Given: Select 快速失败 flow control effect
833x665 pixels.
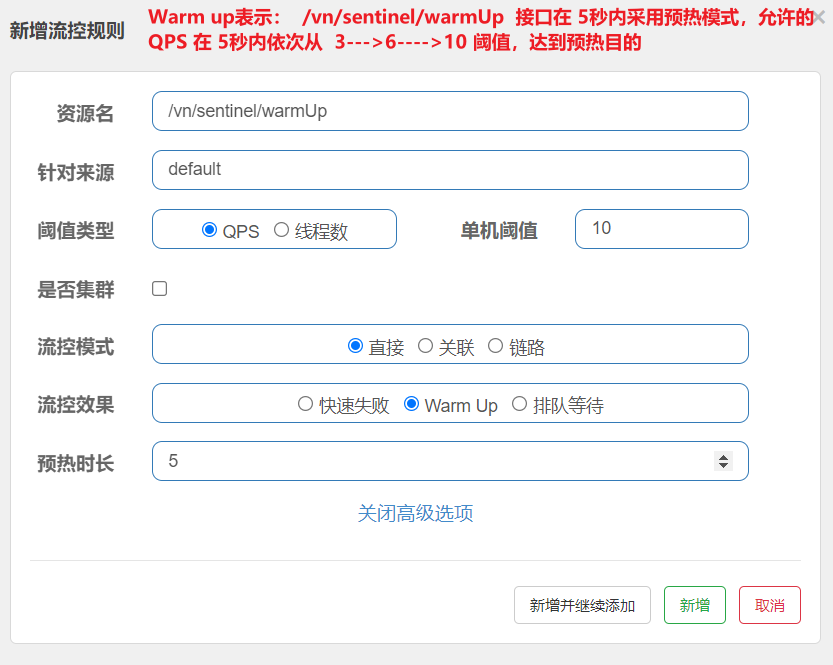Looking at the screenshot, I should pyautogui.click(x=305, y=404).
